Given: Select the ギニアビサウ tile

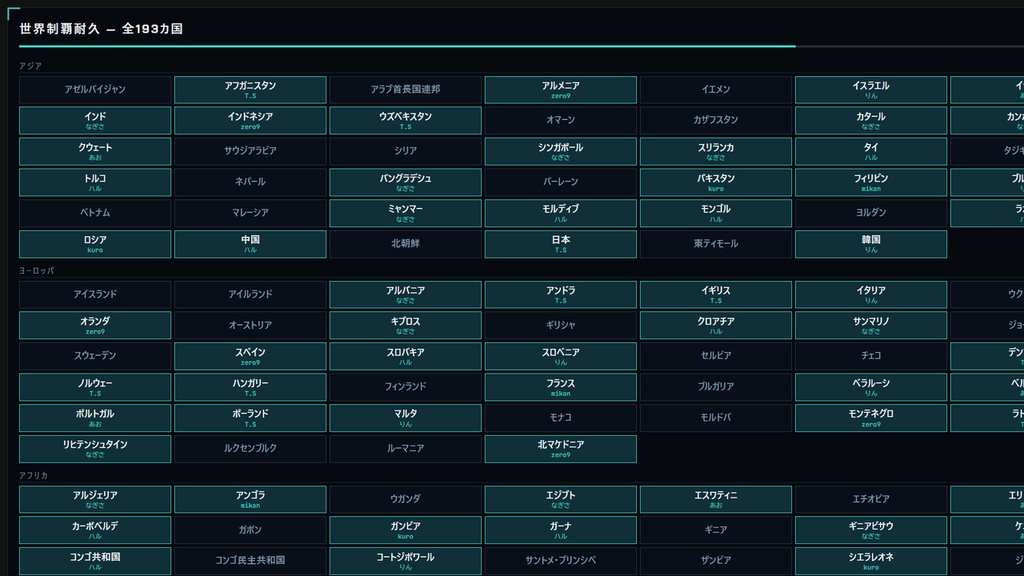Looking at the screenshot, I should click(871, 530).
